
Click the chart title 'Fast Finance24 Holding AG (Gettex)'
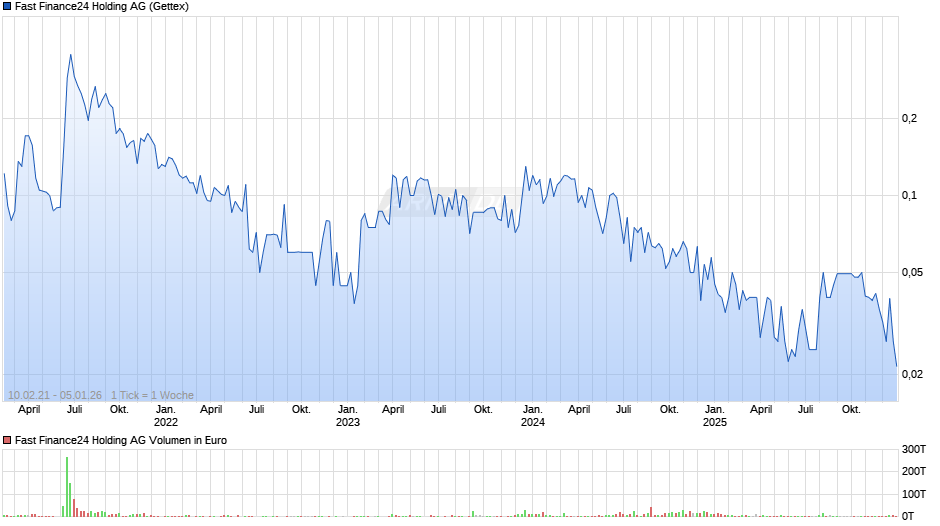click(101, 7)
